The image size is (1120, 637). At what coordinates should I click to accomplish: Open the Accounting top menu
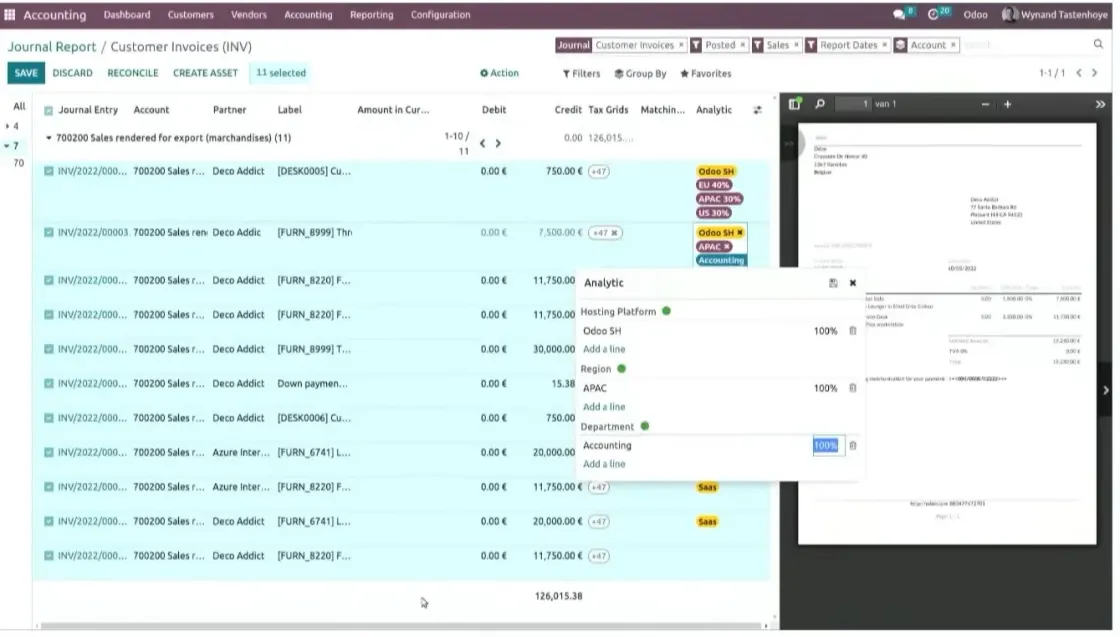(309, 14)
